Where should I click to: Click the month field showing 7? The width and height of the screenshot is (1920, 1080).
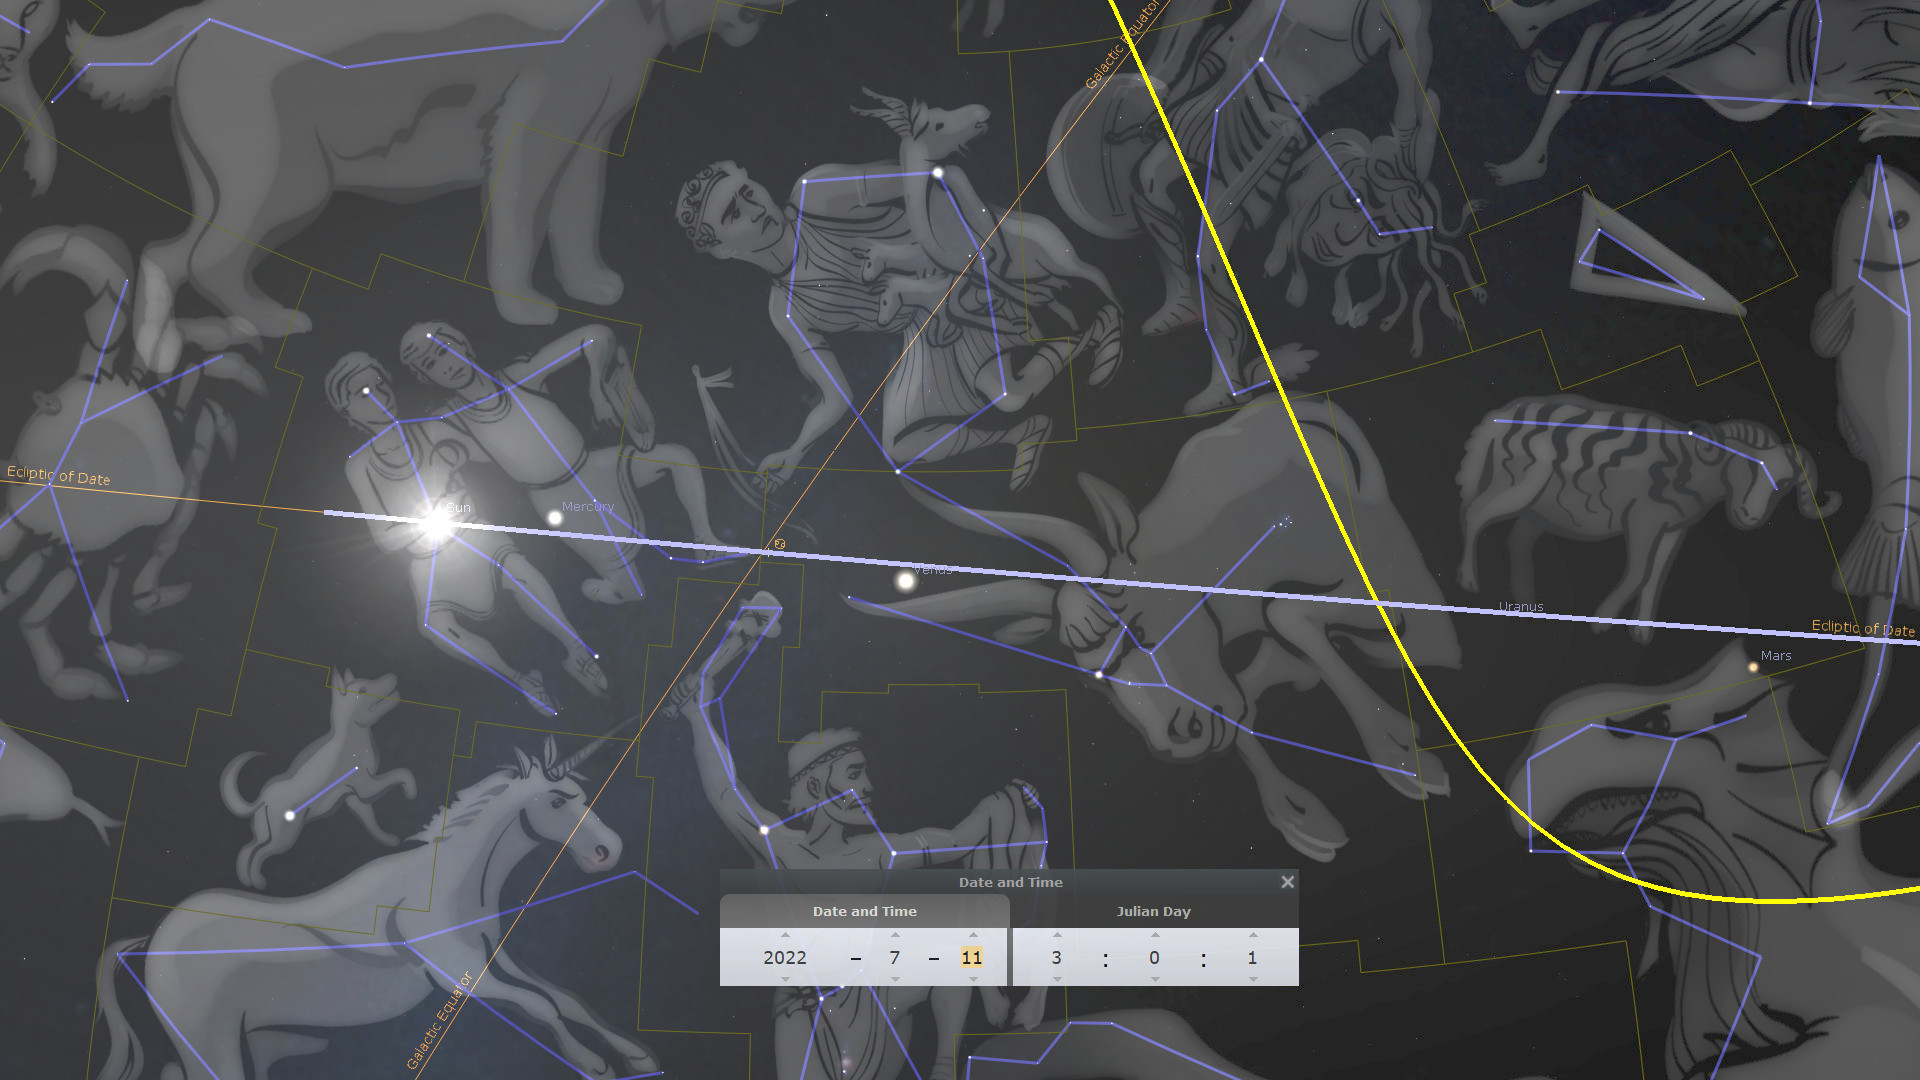click(895, 957)
